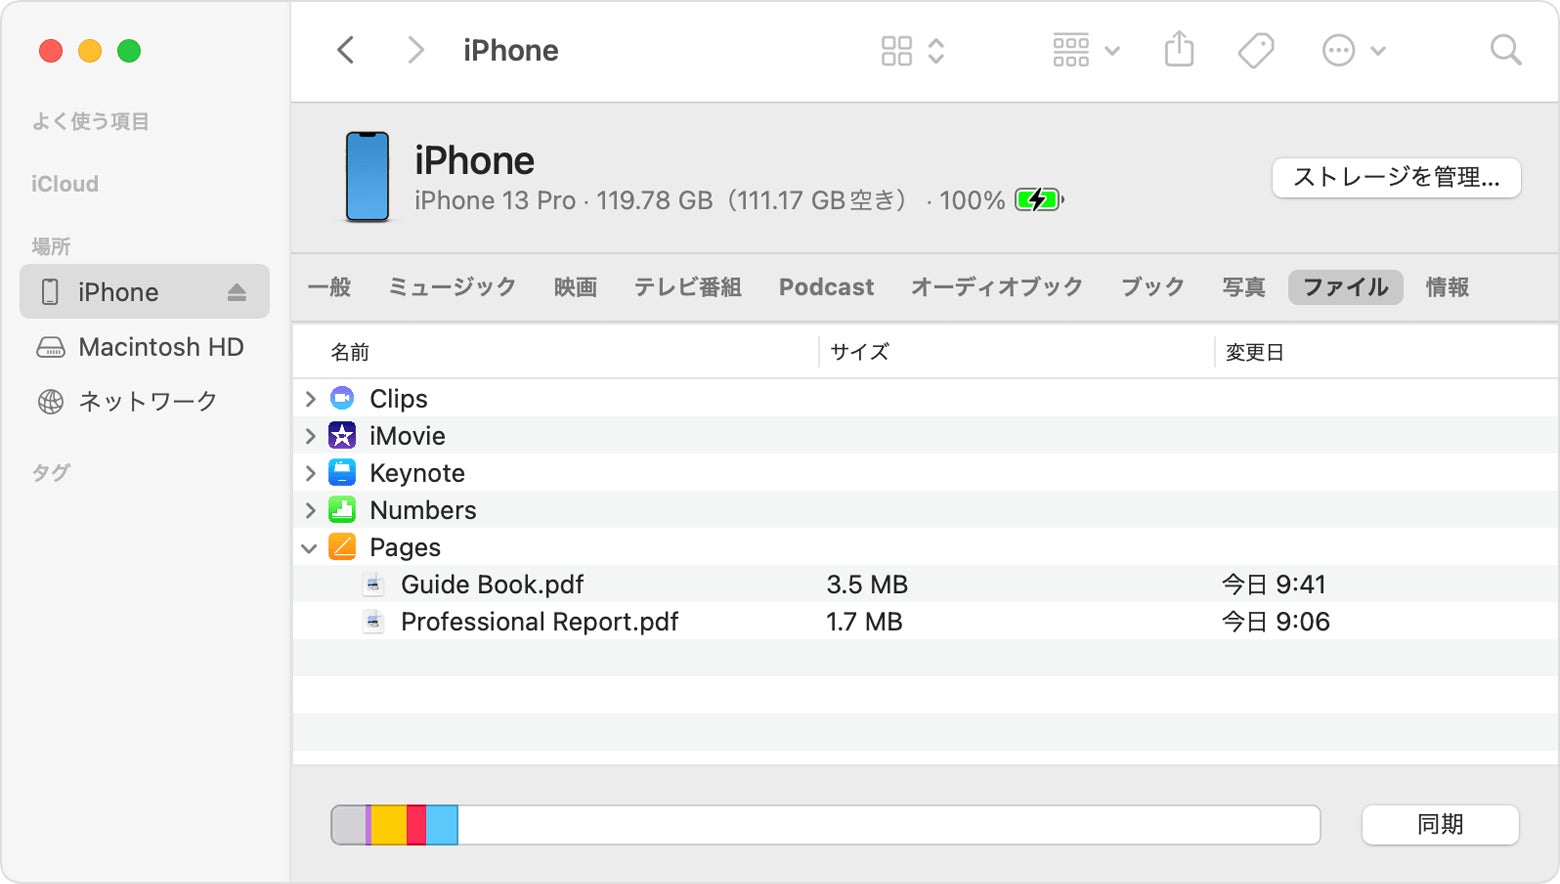1560x884 pixels.
Task: Switch to the テレビ番組 tab
Action: (x=688, y=288)
